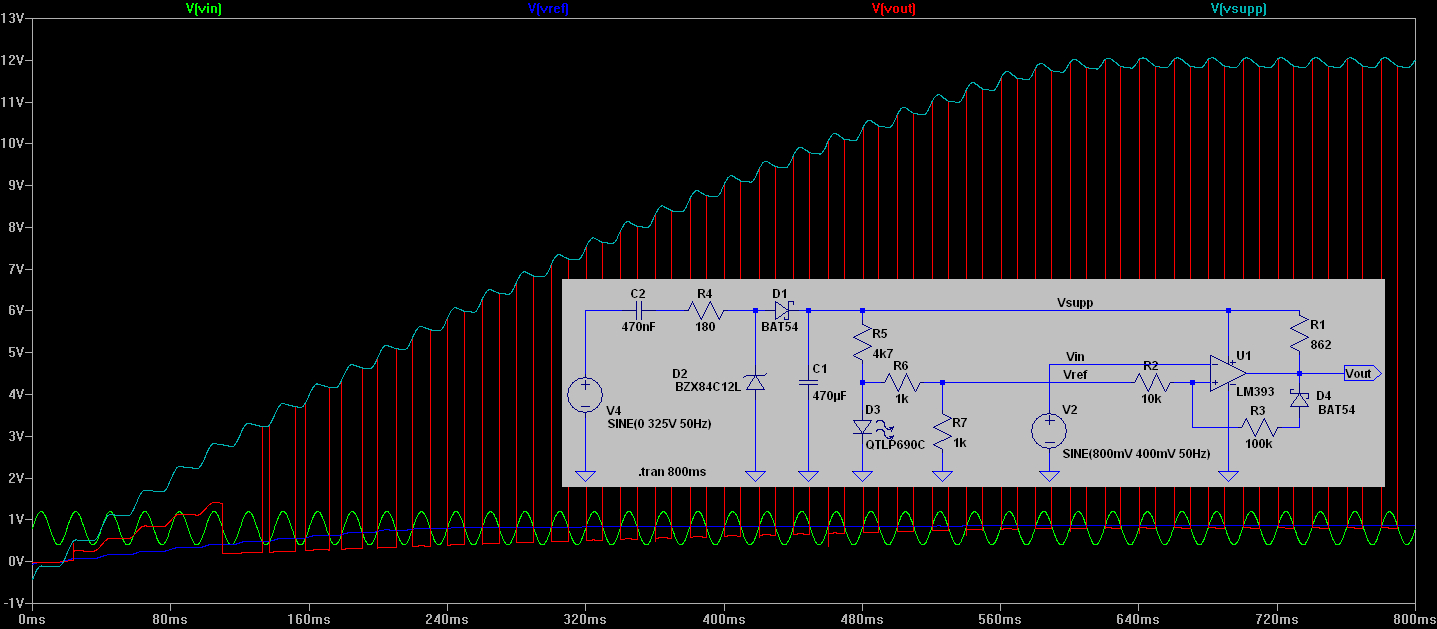This screenshot has height=629, width=1437.
Task: Click the ground symbol under V2
Action: point(1049,475)
